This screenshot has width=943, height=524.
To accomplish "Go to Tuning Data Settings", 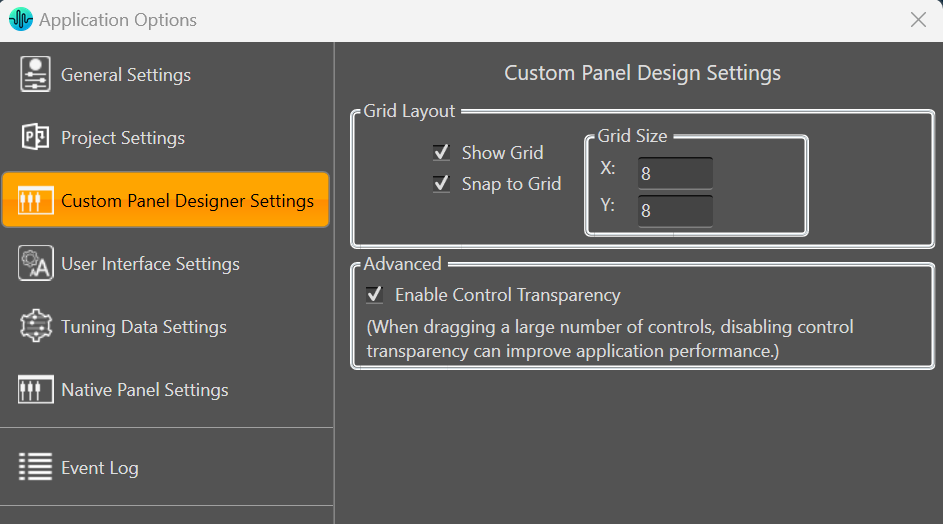I will [x=144, y=327].
